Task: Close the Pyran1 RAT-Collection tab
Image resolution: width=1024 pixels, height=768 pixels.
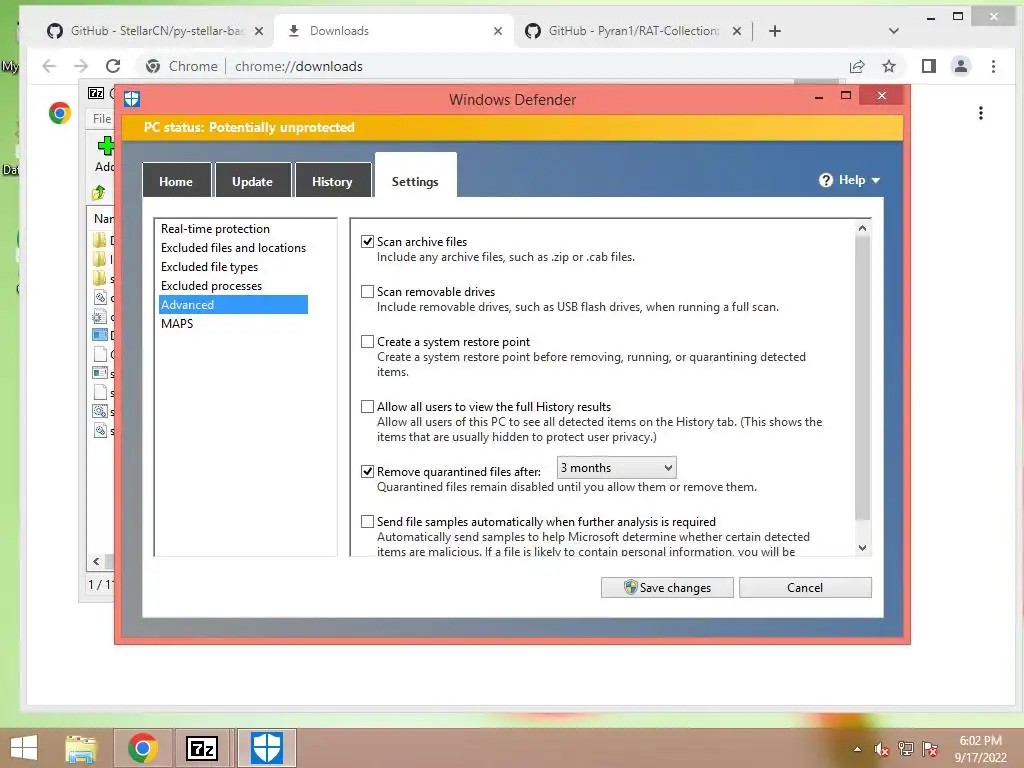Action: click(737, 31)
